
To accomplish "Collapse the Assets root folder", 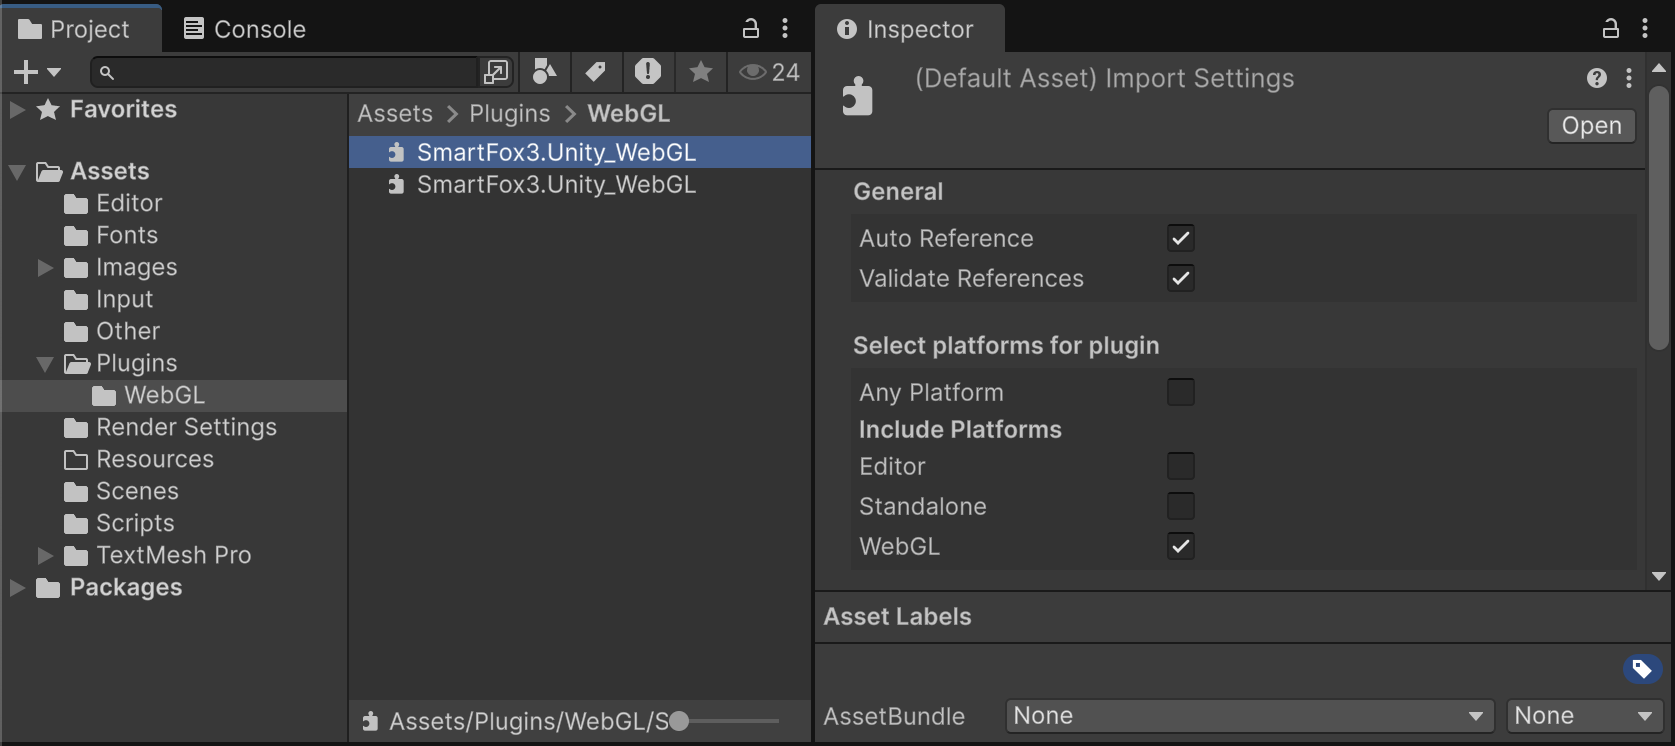I will [x=17, y=172].
